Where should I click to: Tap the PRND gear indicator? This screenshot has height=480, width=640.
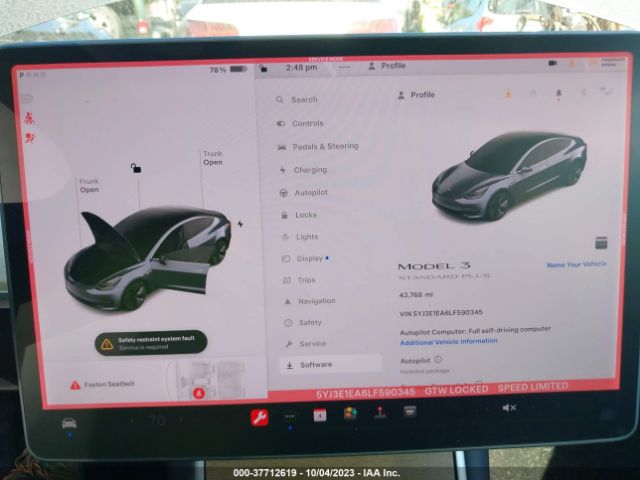(x=33, y=75)
